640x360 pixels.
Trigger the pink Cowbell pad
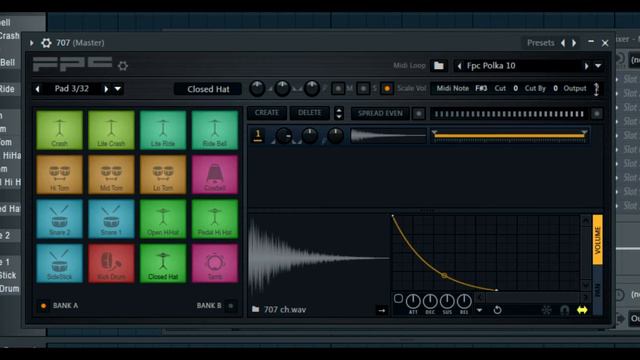click(x=215, y=175)
